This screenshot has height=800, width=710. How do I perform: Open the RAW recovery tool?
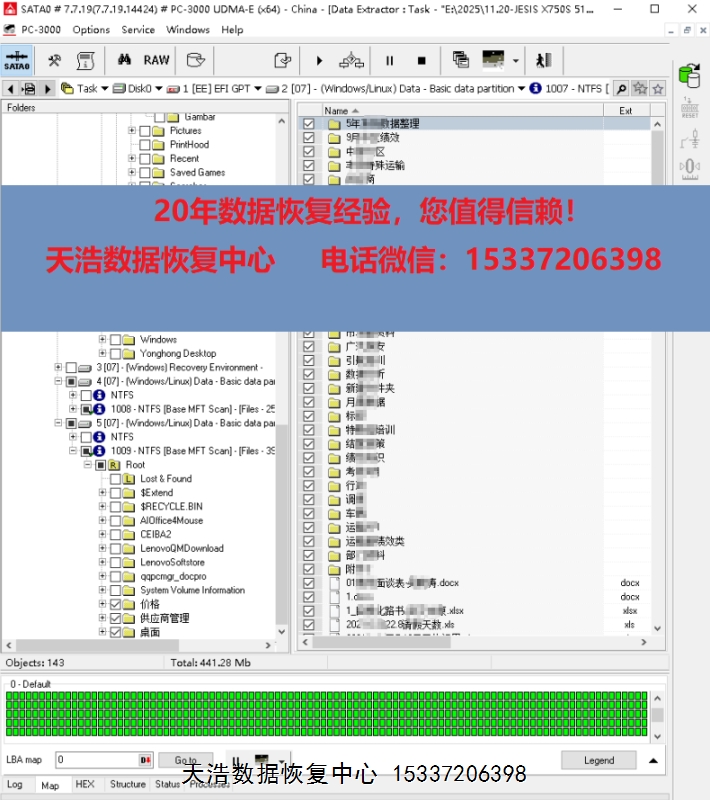[x=156, y=60]
